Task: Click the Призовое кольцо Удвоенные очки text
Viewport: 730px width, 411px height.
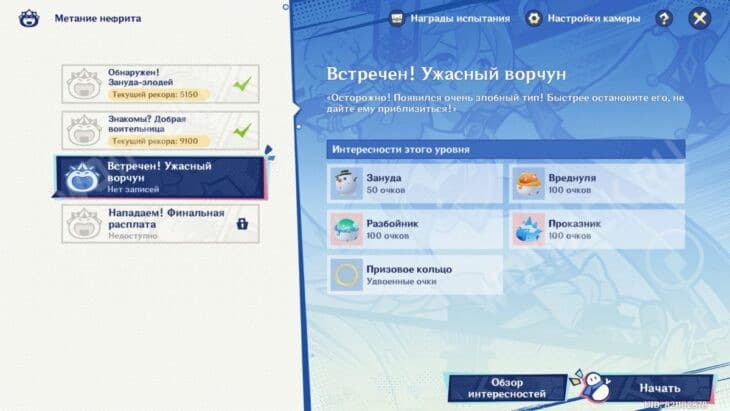Action: tap(409, 275)
